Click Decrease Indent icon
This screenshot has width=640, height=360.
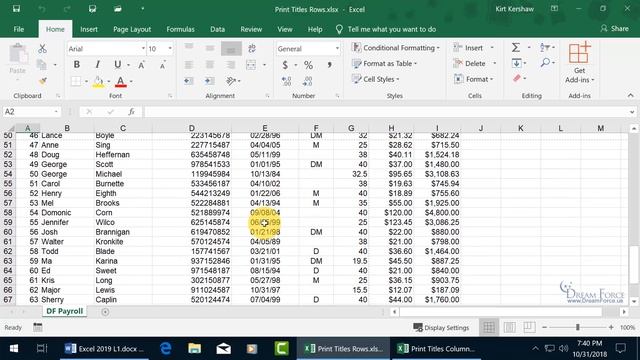coord(189,81)
